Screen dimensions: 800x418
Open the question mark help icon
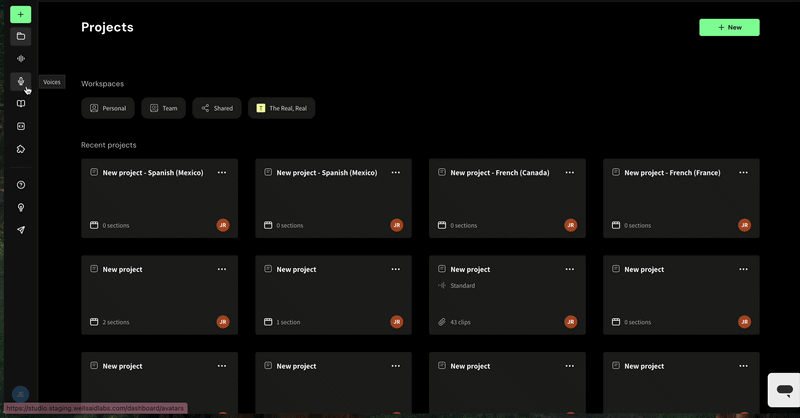coord(20,185)
